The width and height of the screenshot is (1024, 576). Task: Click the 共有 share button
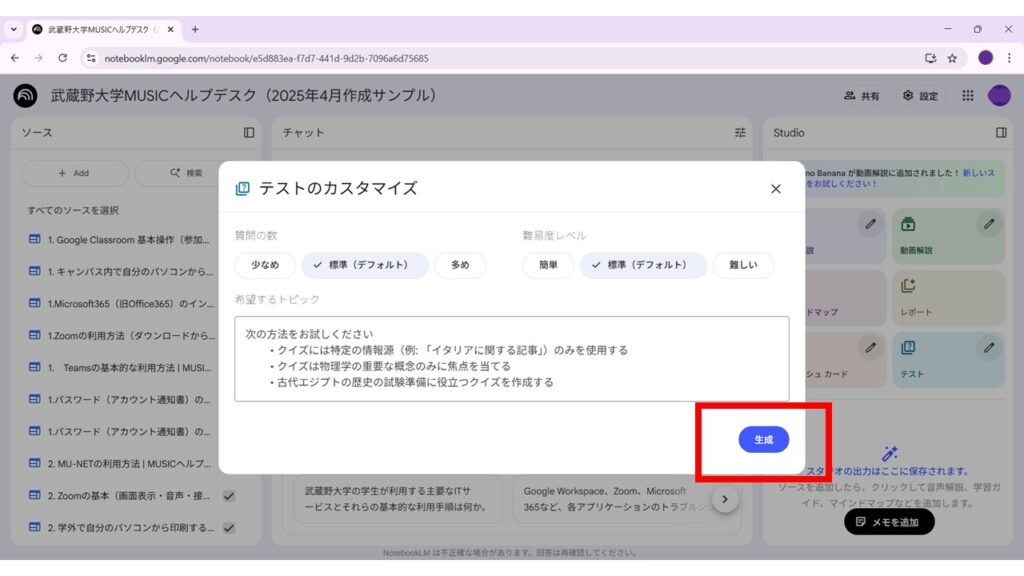tap(862, 96)
